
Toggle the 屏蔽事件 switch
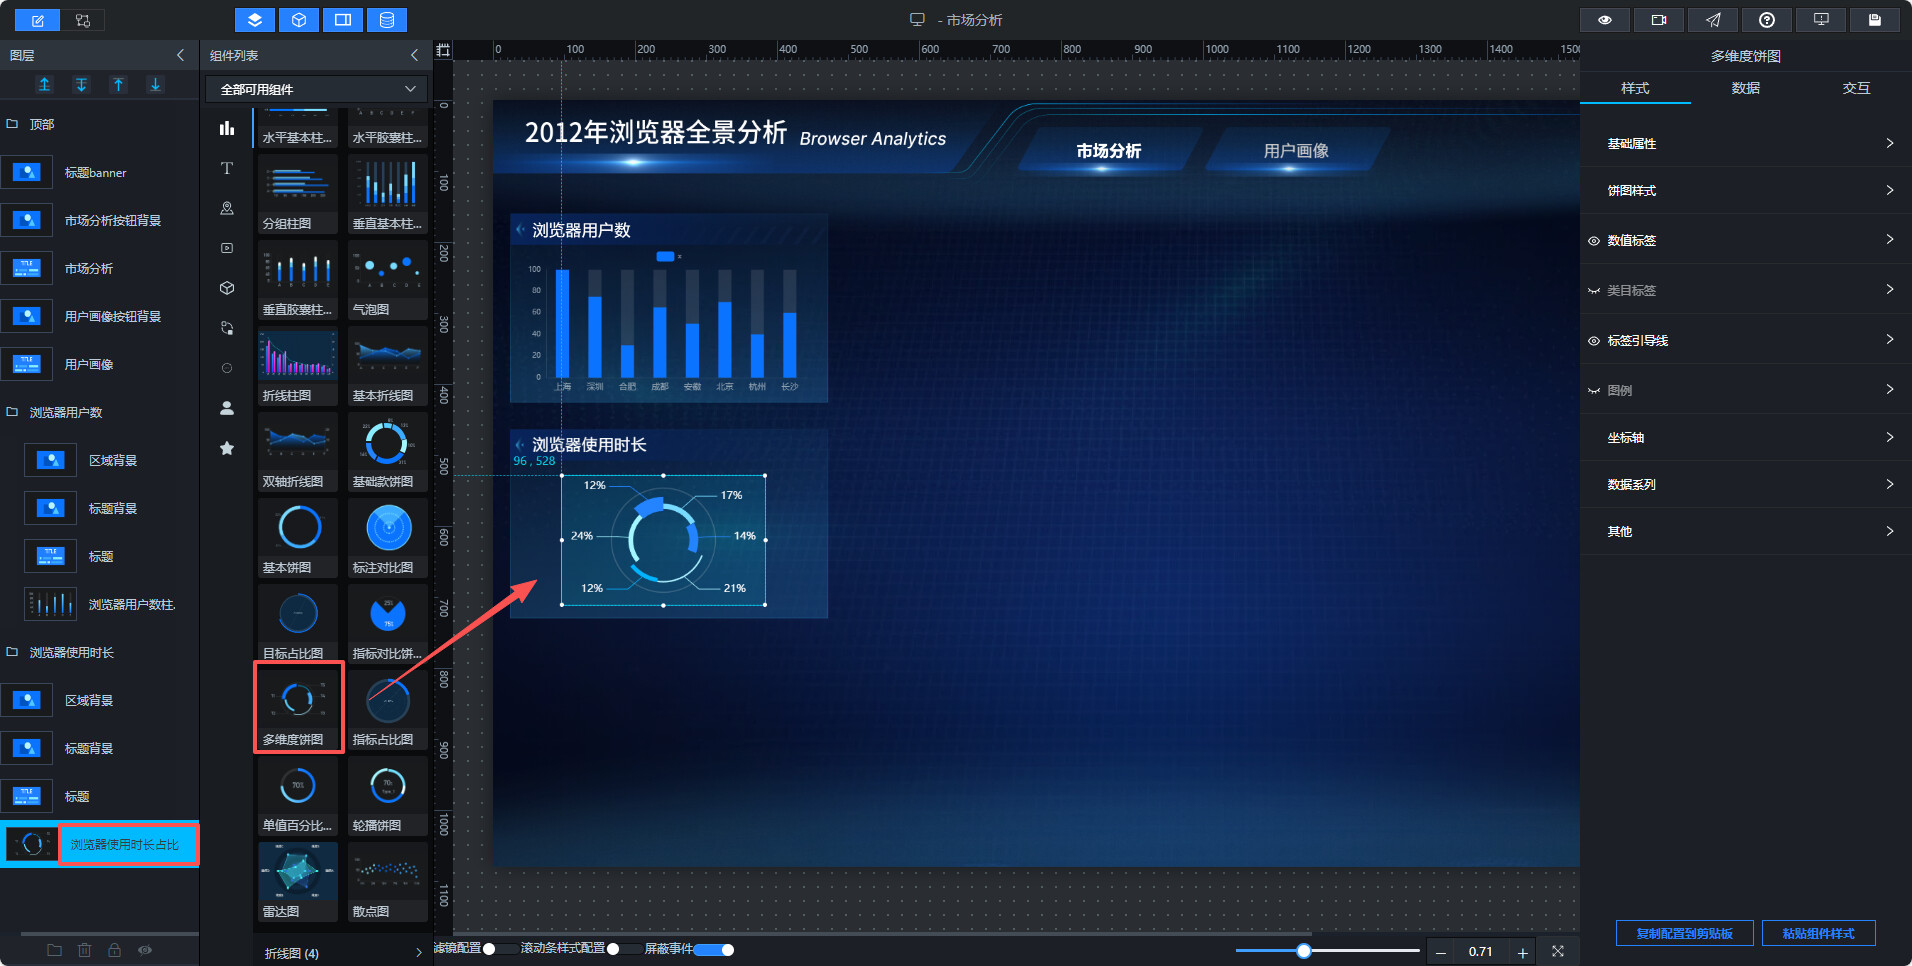coord(714,949)
